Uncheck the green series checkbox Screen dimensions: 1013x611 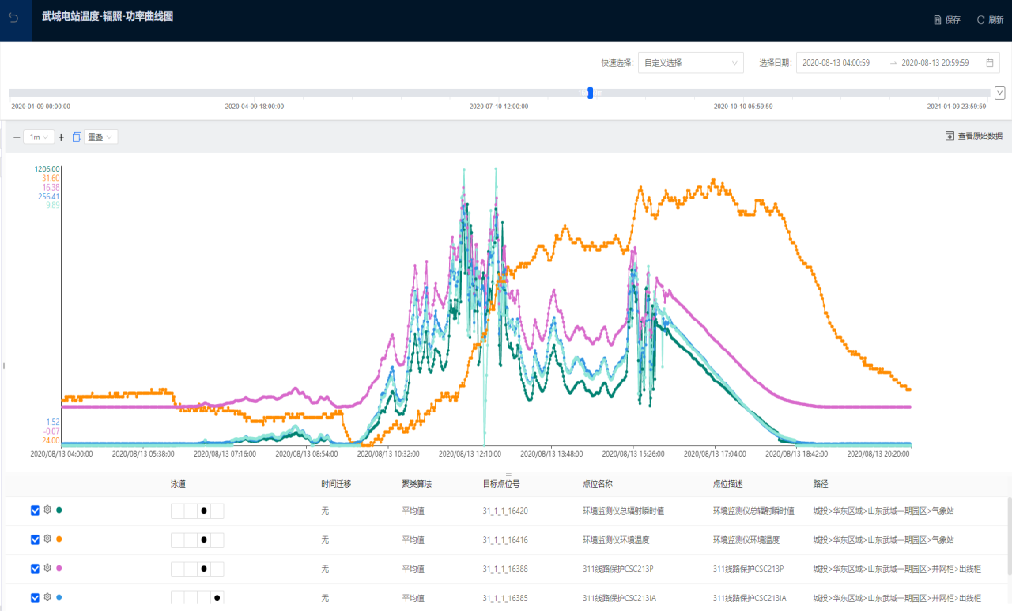[36, 510]
